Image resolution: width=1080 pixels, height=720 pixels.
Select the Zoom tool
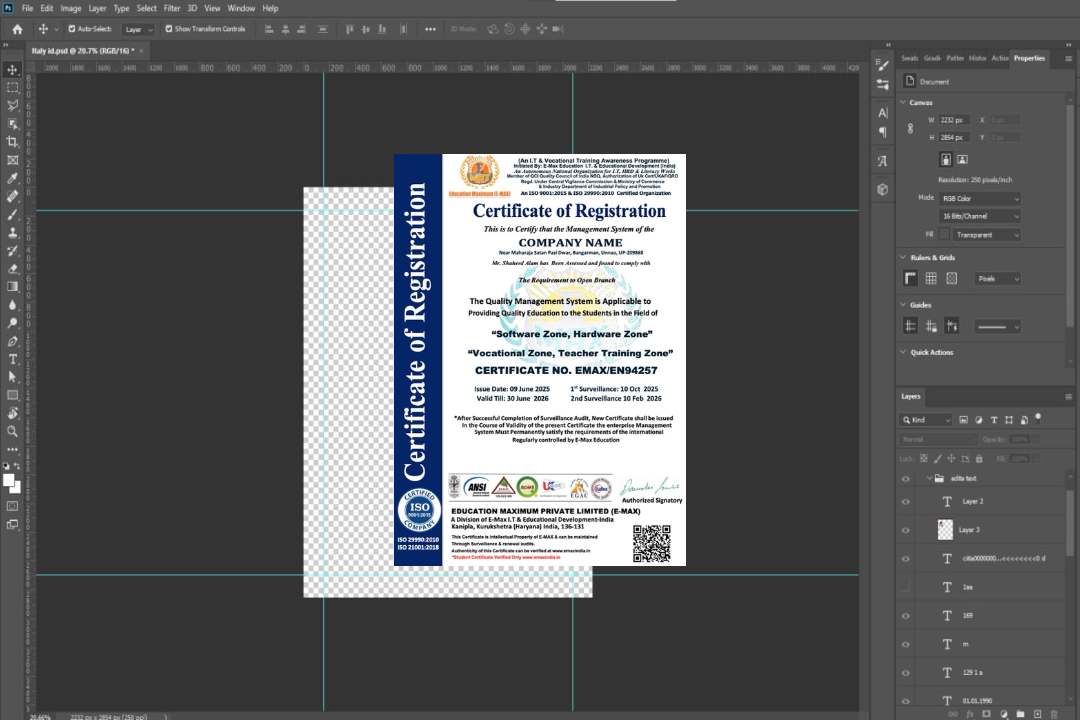[x=12, y=431]
